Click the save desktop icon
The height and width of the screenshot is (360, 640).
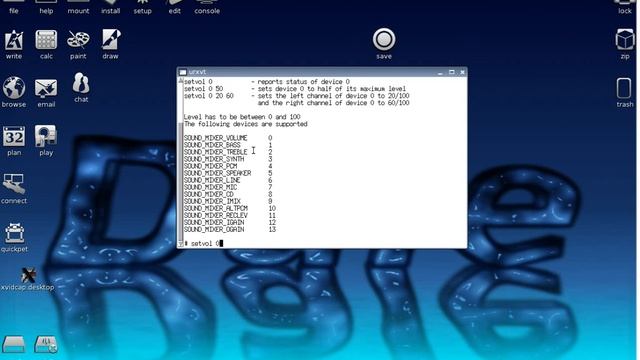384,43
